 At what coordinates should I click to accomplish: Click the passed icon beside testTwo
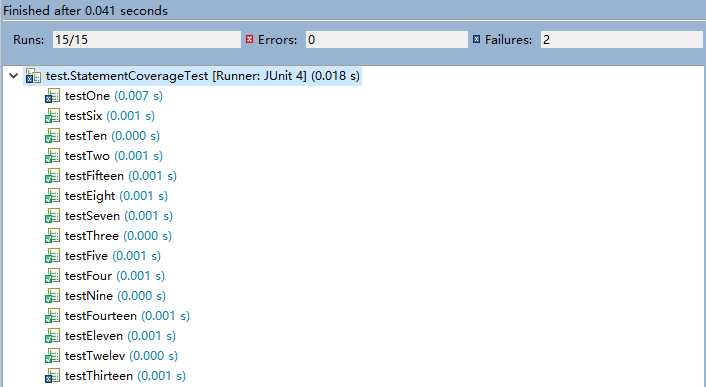click(x=52, y=156)
